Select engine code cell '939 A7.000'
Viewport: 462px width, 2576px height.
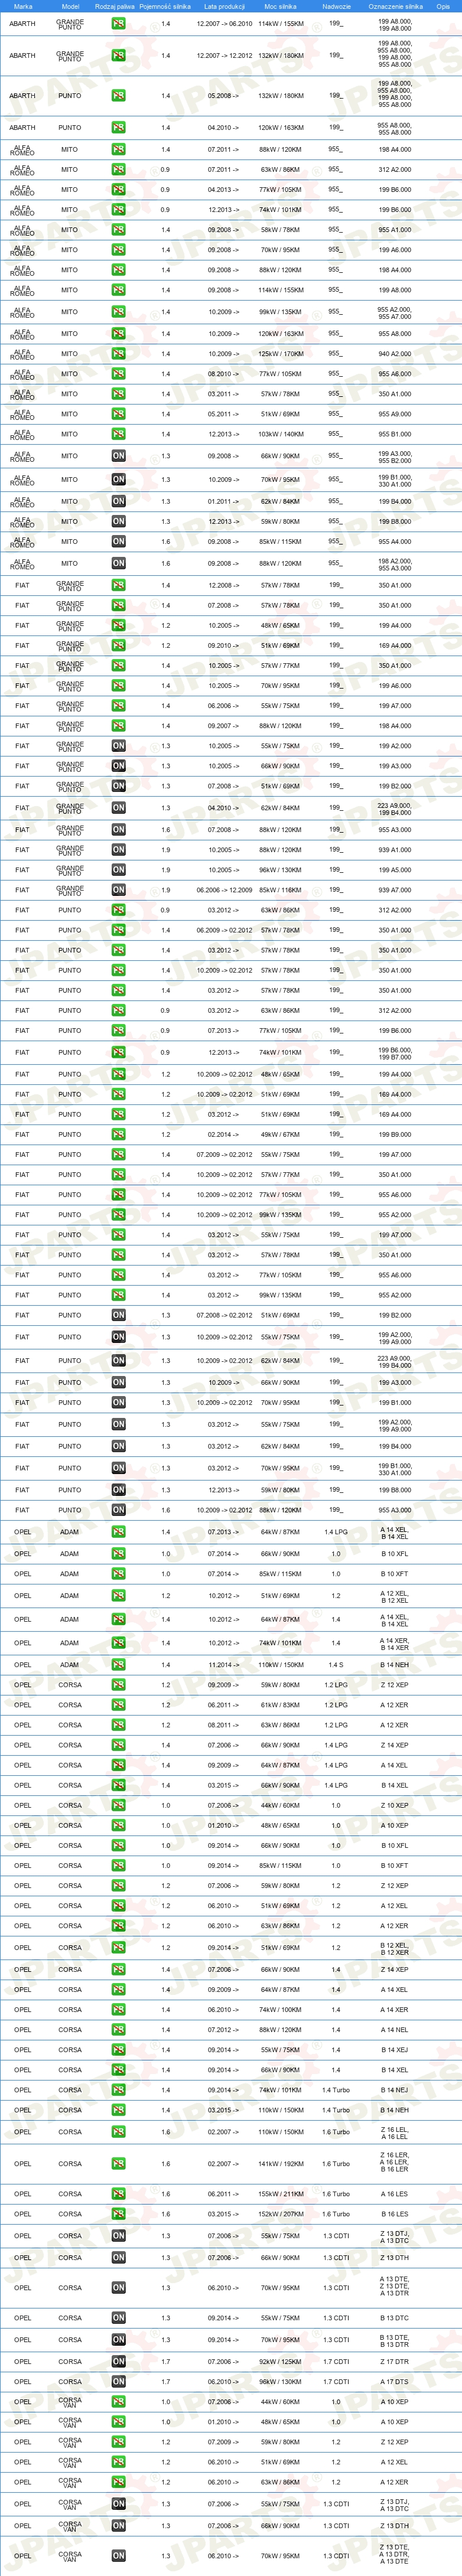point(395,890)
